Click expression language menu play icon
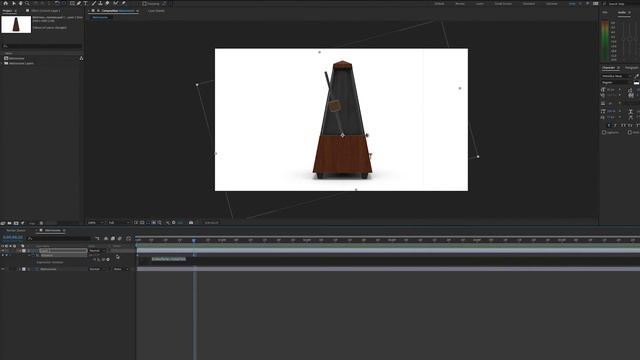 pyautogui.click(x=108, y=260)
